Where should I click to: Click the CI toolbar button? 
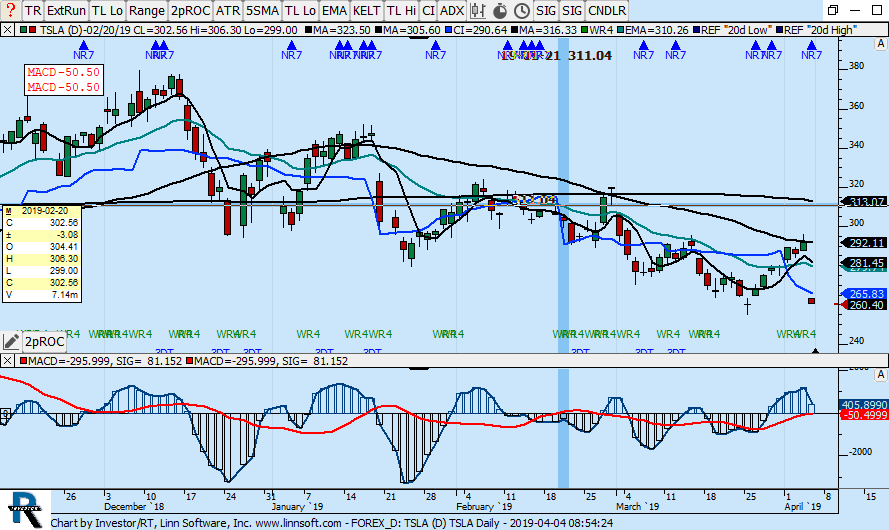(x=429, y=10)
